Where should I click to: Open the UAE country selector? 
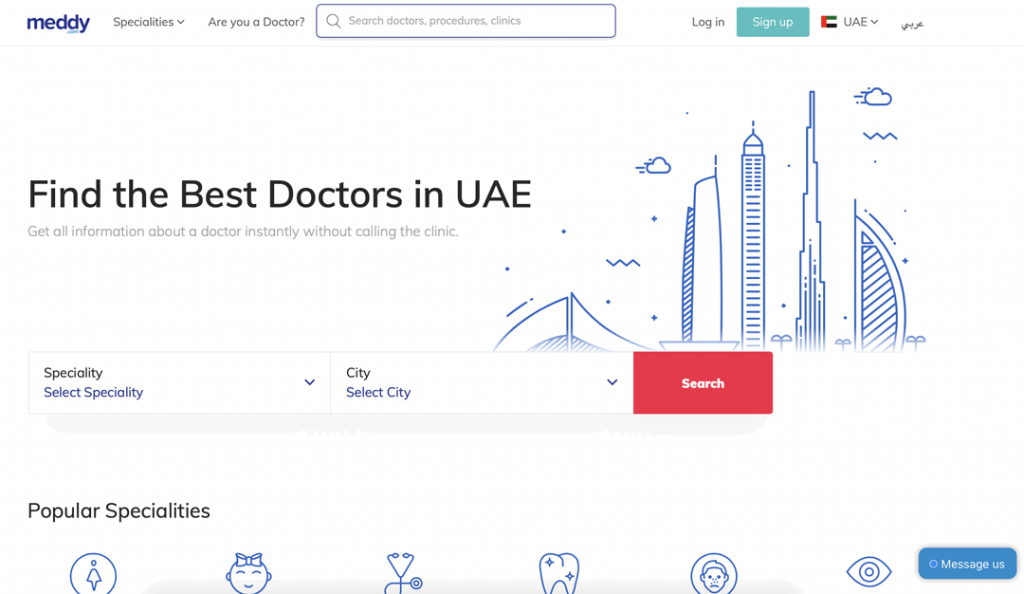850,22
